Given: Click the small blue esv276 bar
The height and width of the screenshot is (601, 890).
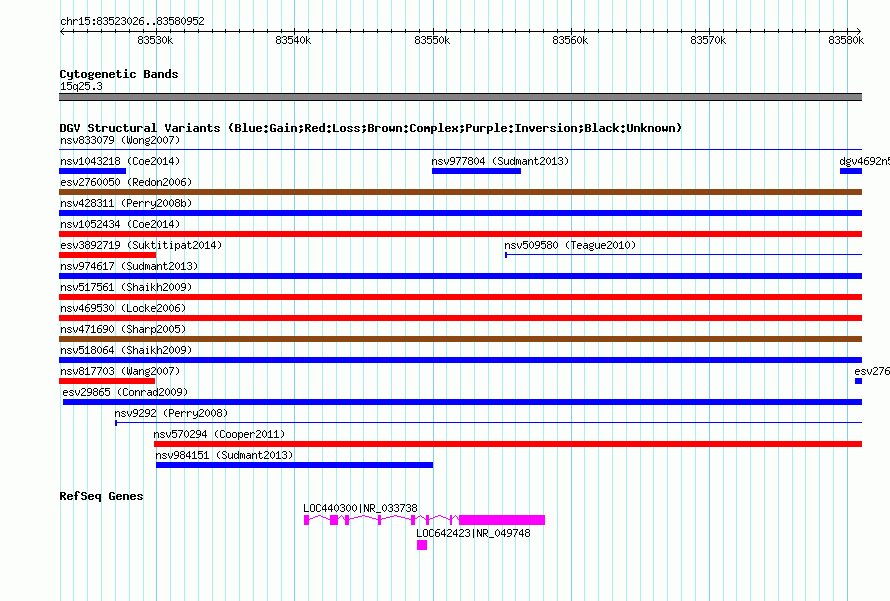Looking at the screenshot, I should pos(858,381).
